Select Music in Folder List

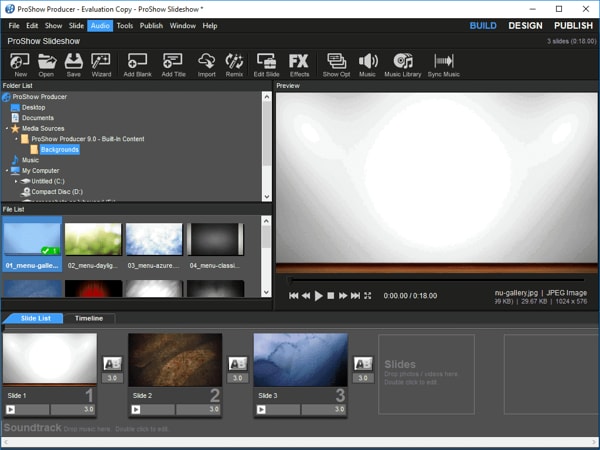(x=30, y=160)
